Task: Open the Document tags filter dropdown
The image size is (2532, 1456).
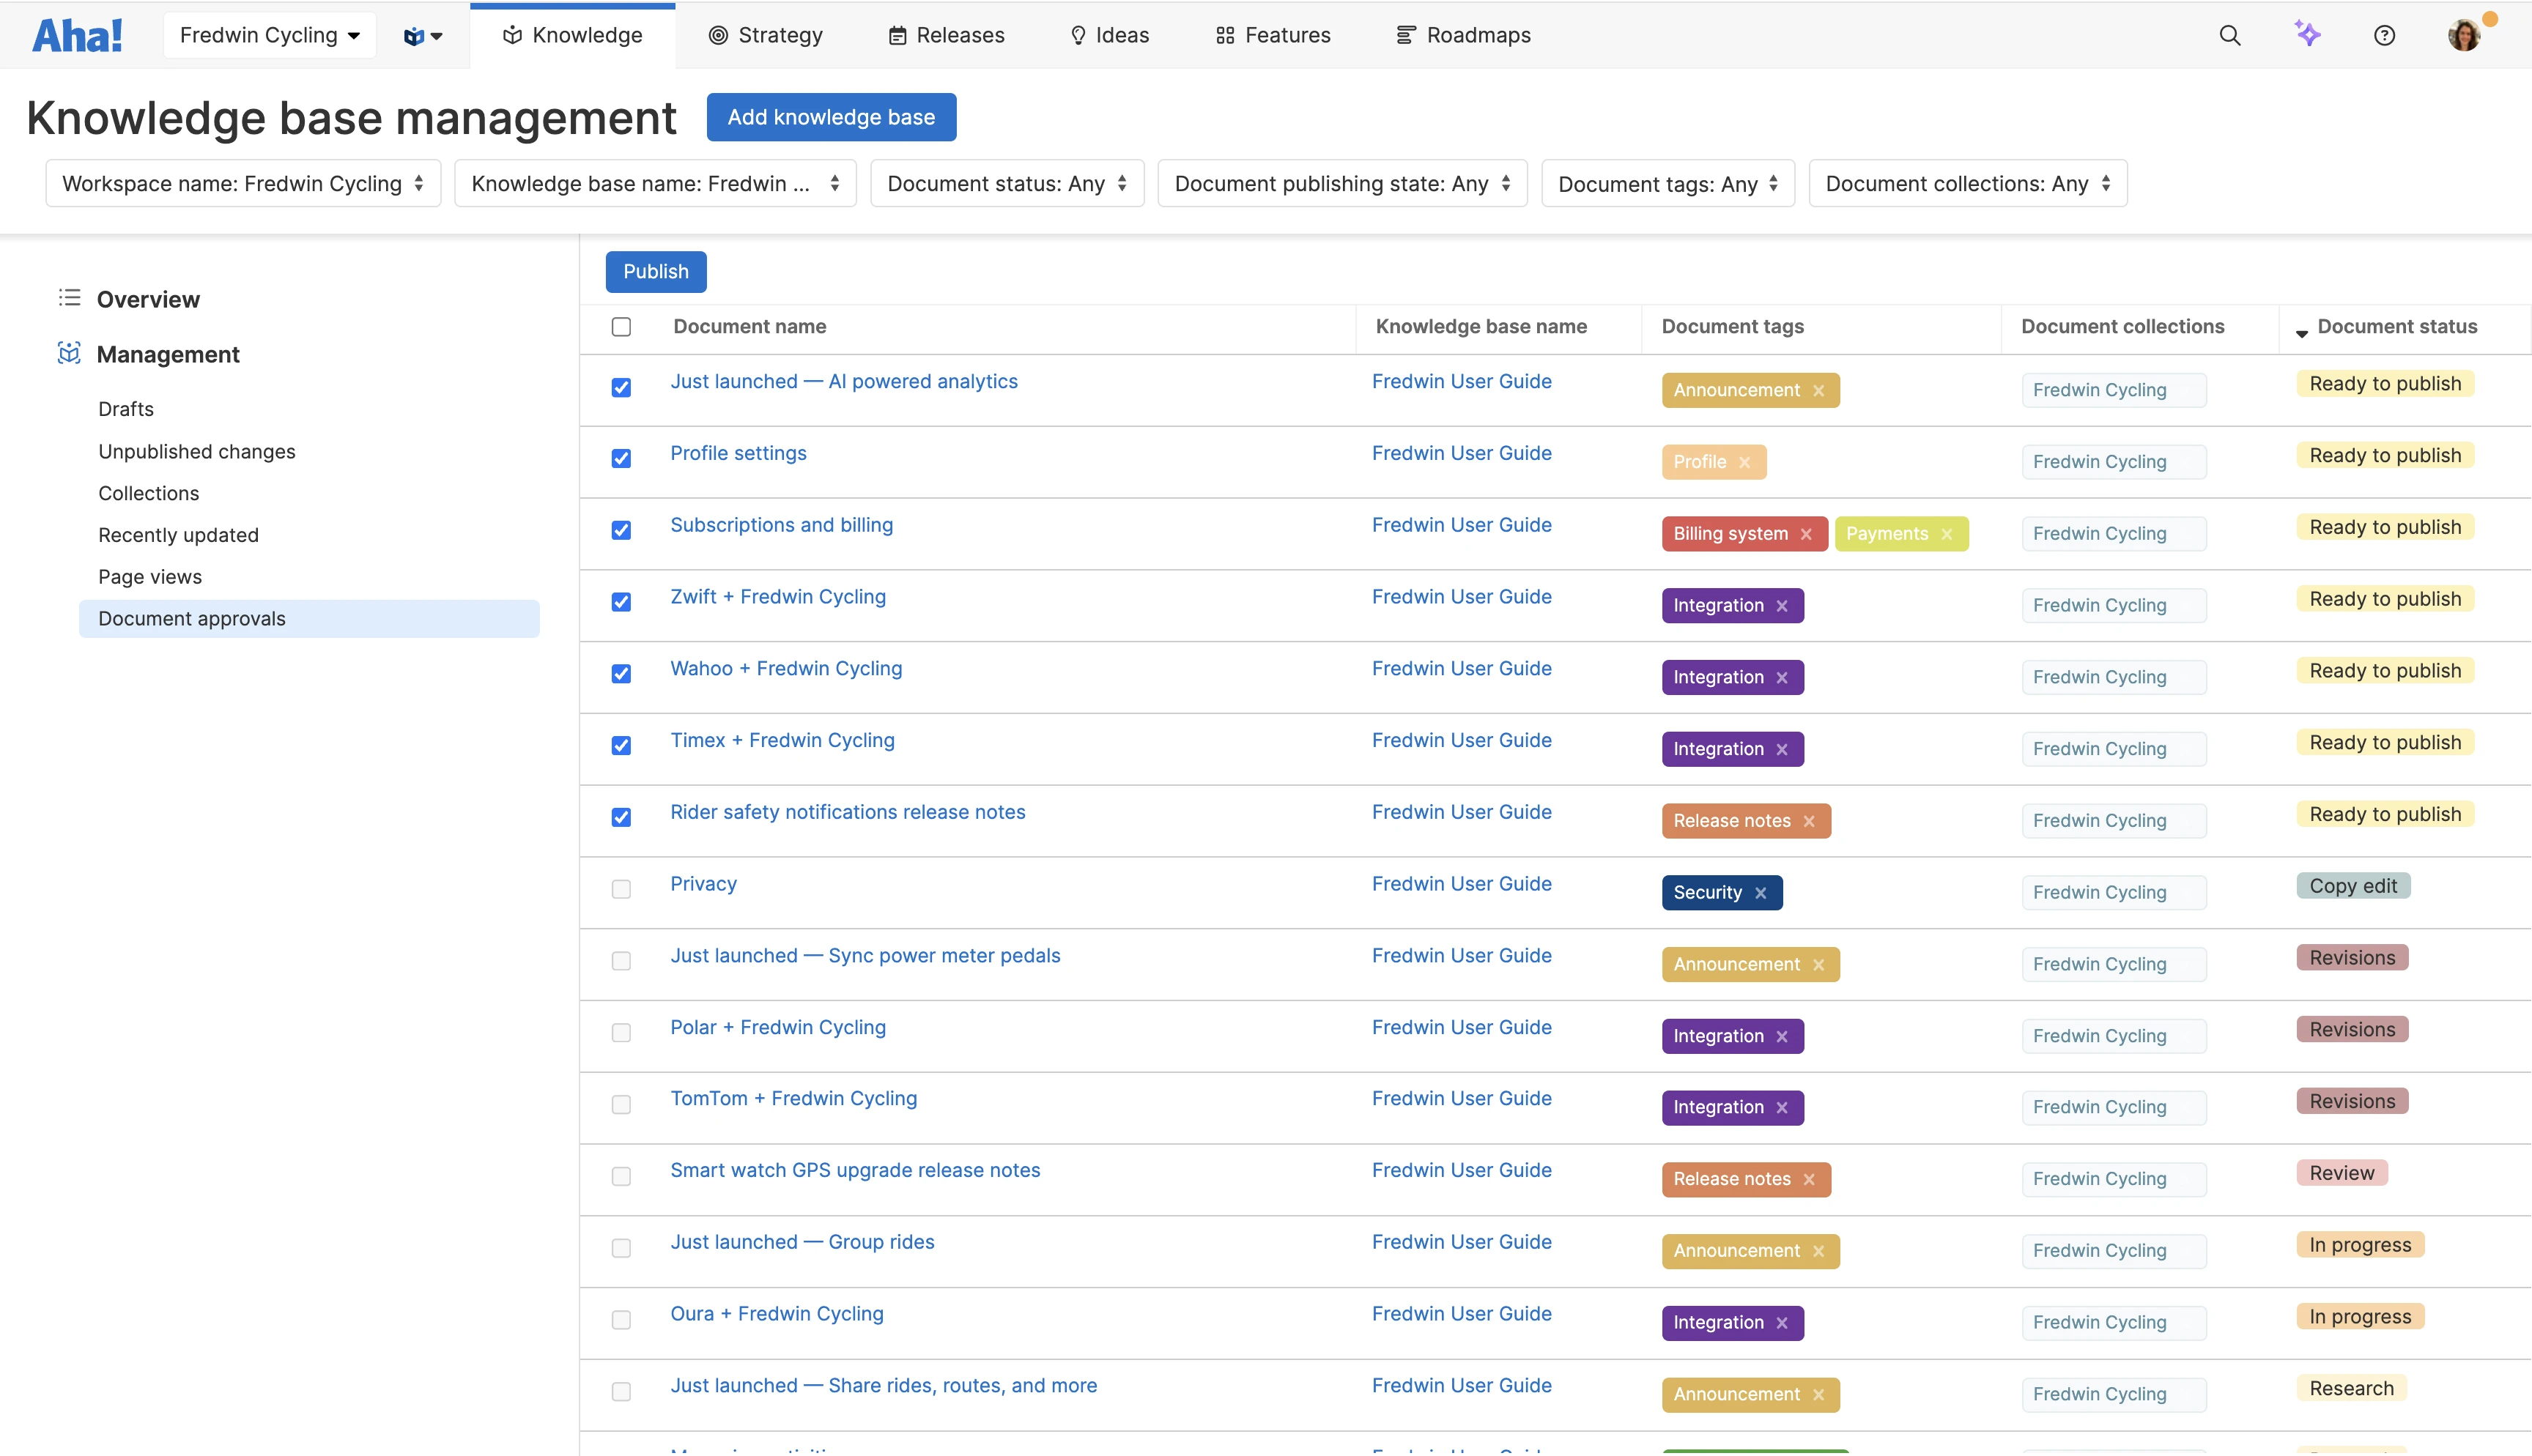Action: coord(1667,184)
